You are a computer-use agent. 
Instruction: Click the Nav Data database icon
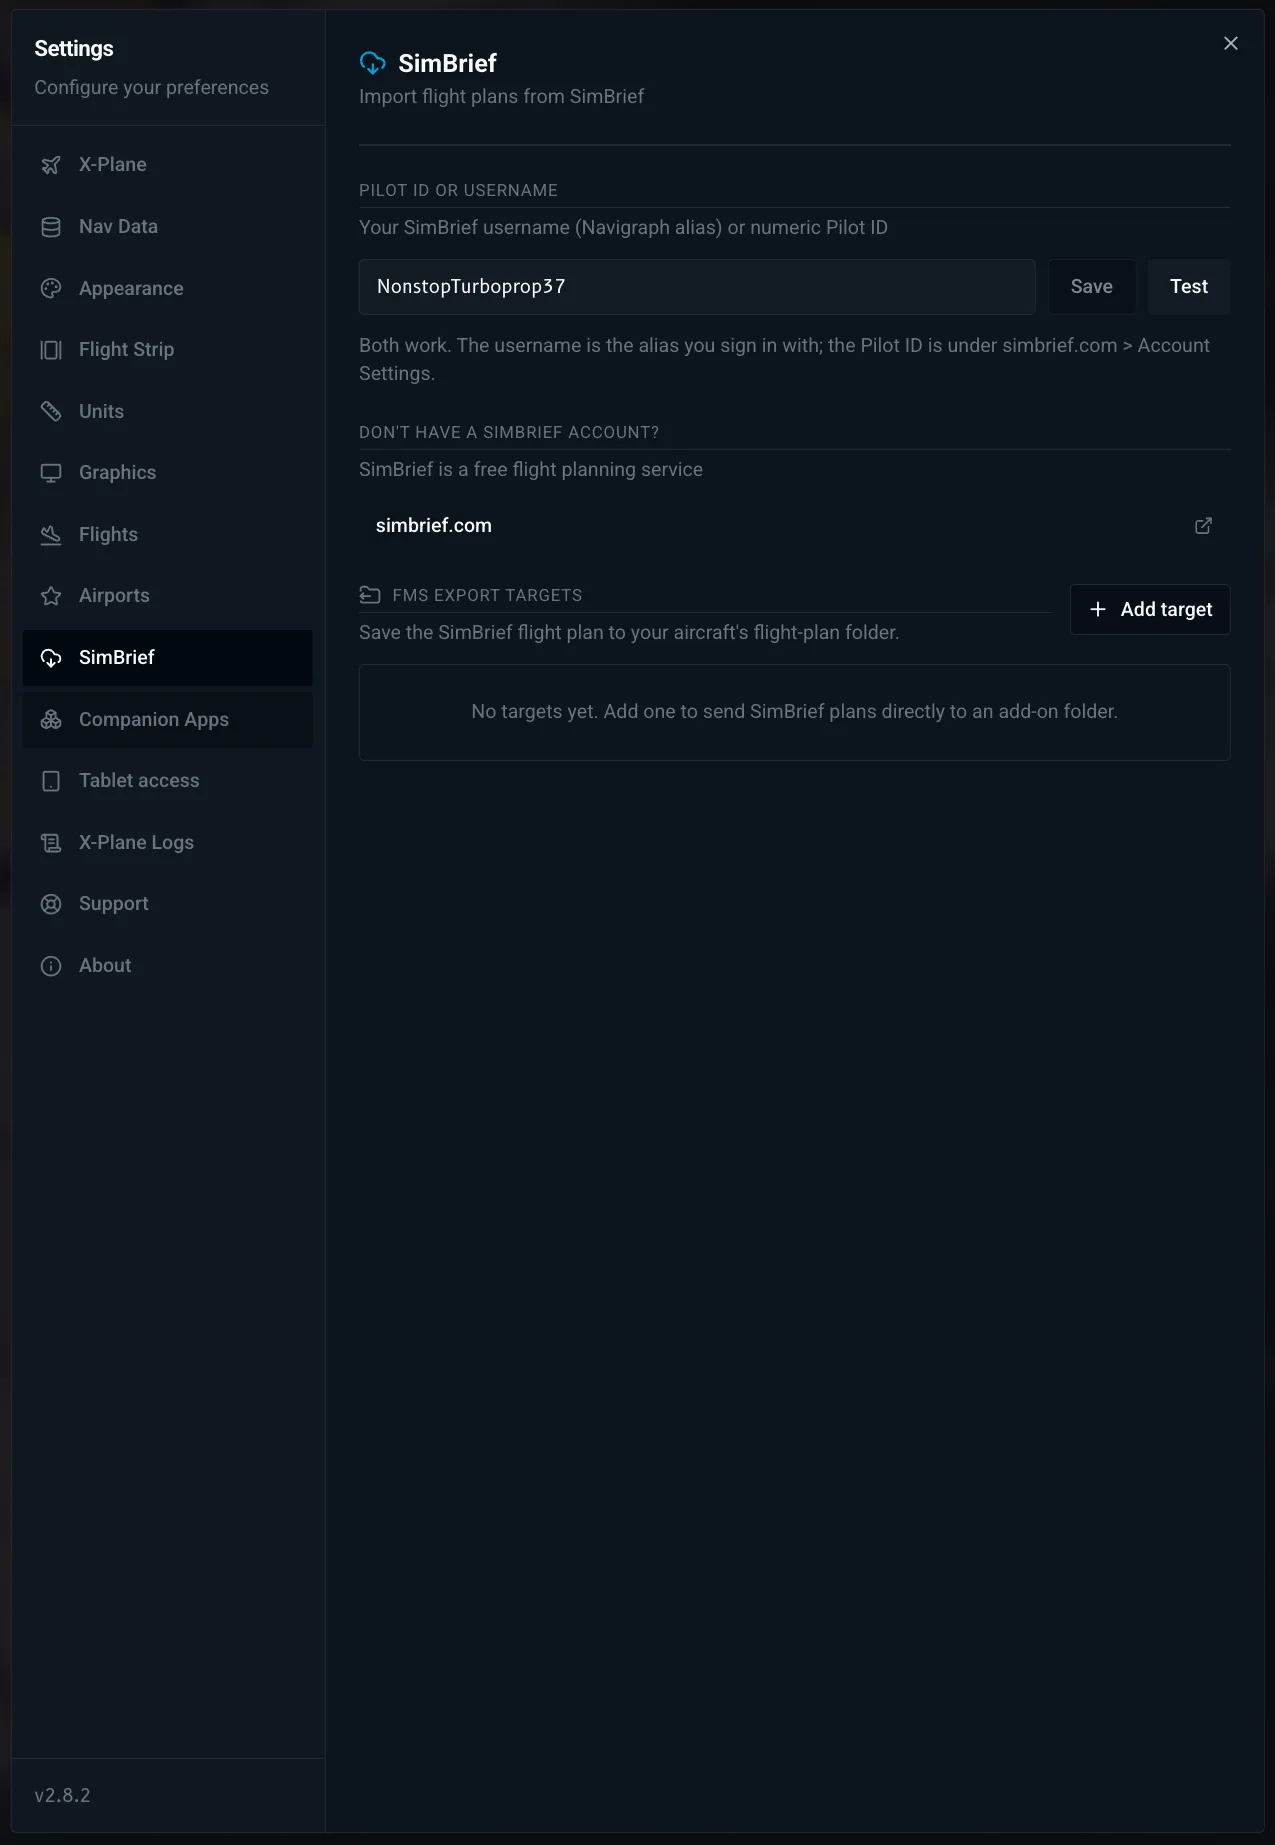(x=51, y=227)
